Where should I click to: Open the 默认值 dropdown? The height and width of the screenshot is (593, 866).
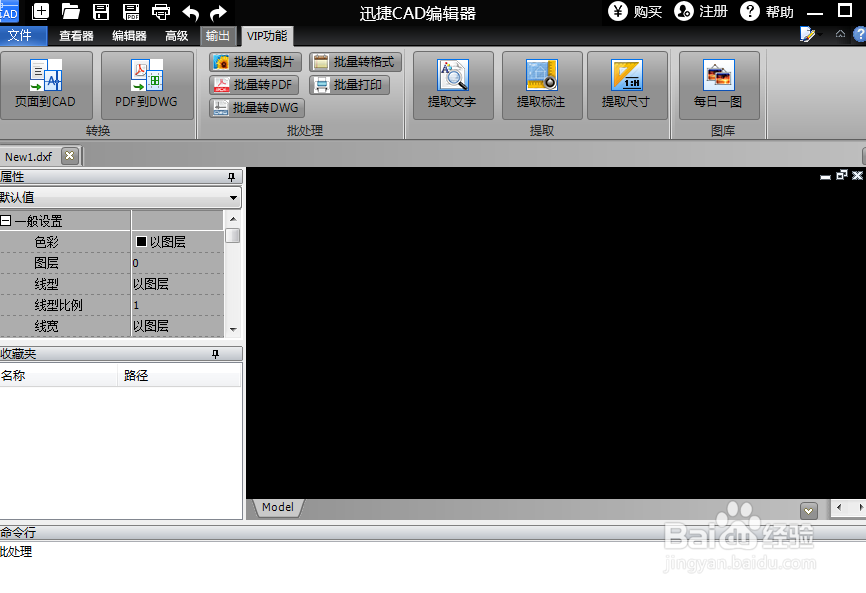tap(234, 198)
